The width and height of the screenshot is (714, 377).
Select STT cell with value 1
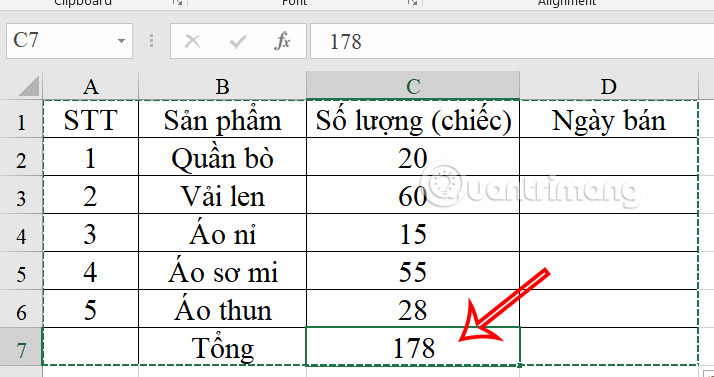click(91, 157)
